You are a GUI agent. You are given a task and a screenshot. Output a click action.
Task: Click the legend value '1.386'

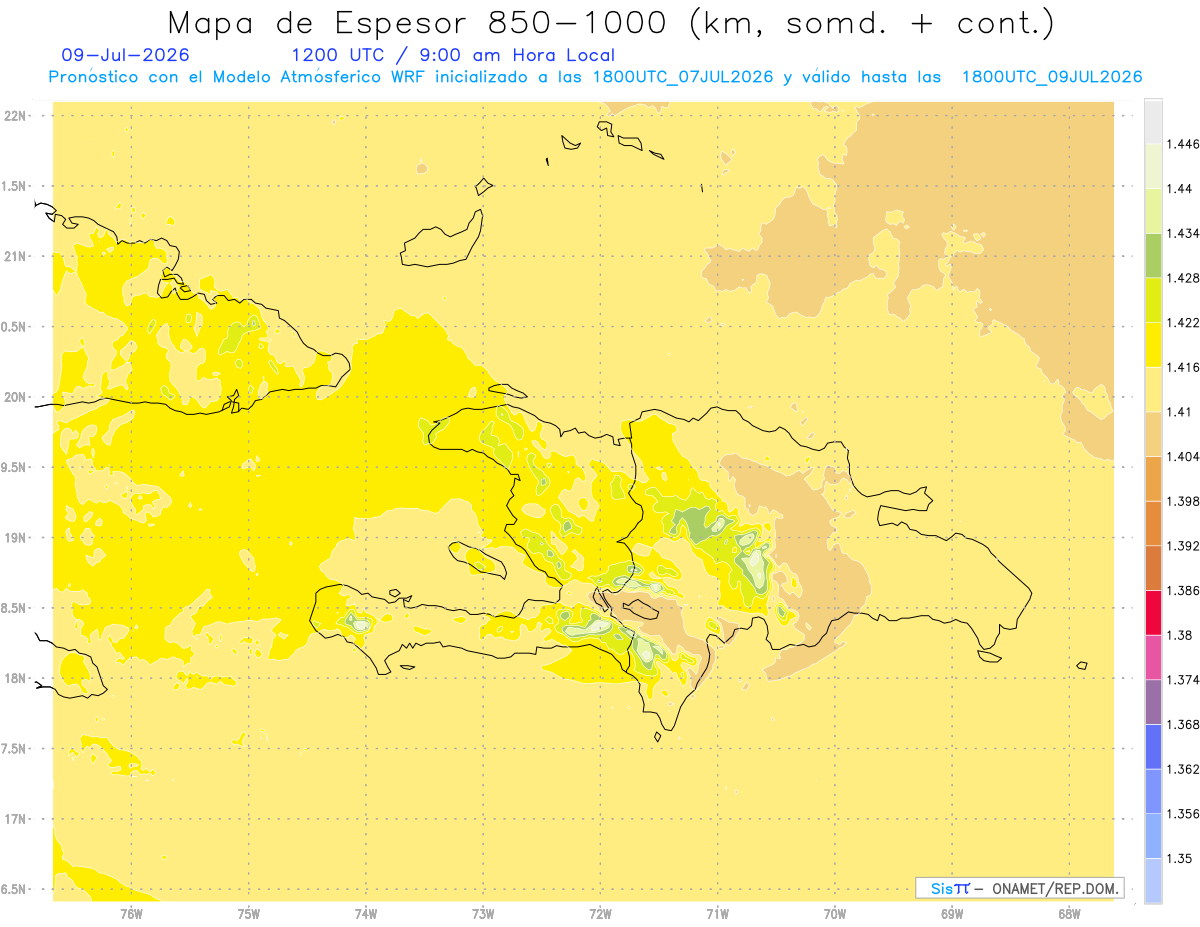coord(1183,591)
